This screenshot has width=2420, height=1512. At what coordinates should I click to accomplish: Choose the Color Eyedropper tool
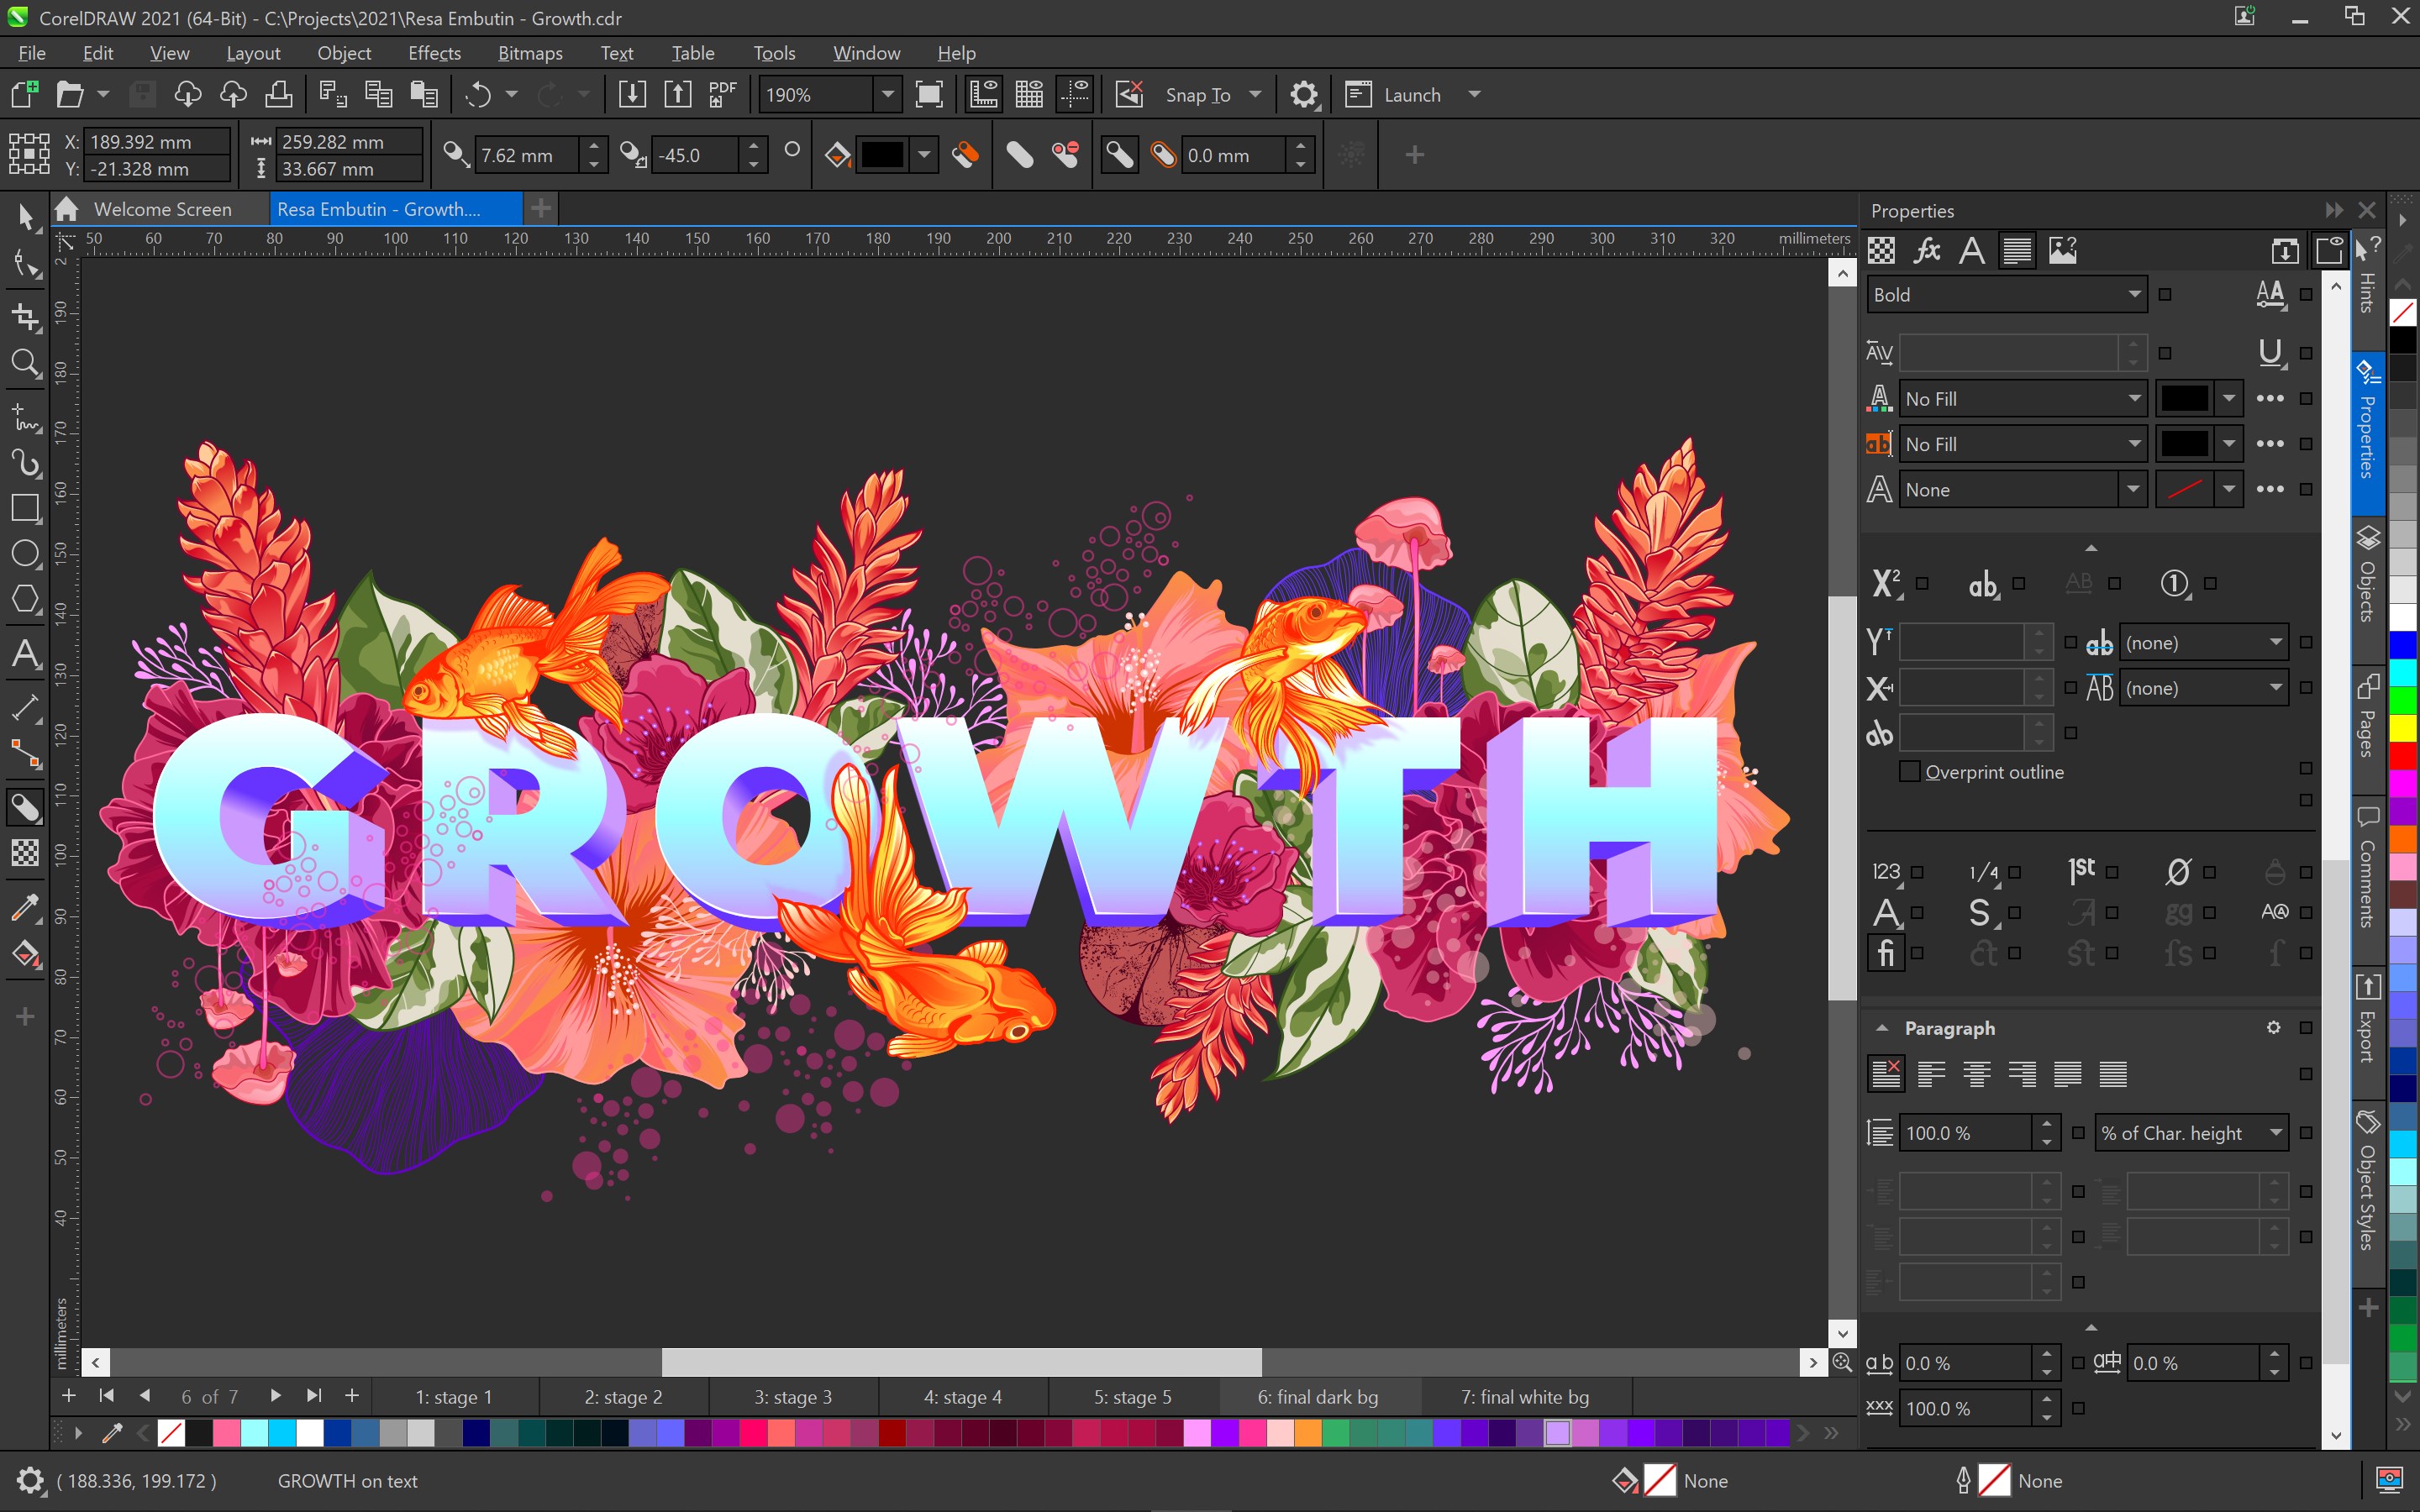click(26, 907)
